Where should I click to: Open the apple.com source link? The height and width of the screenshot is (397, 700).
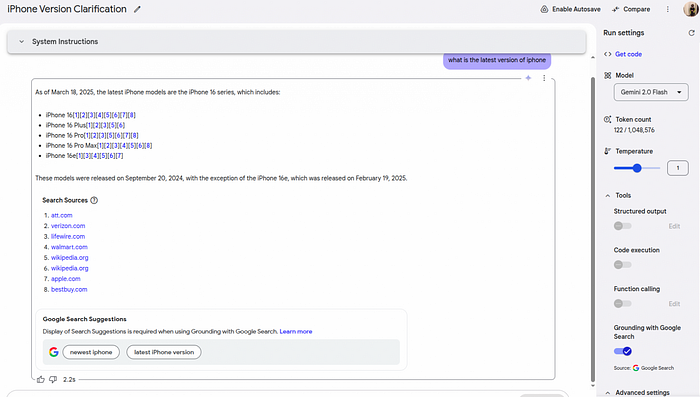tap(66, 279)
